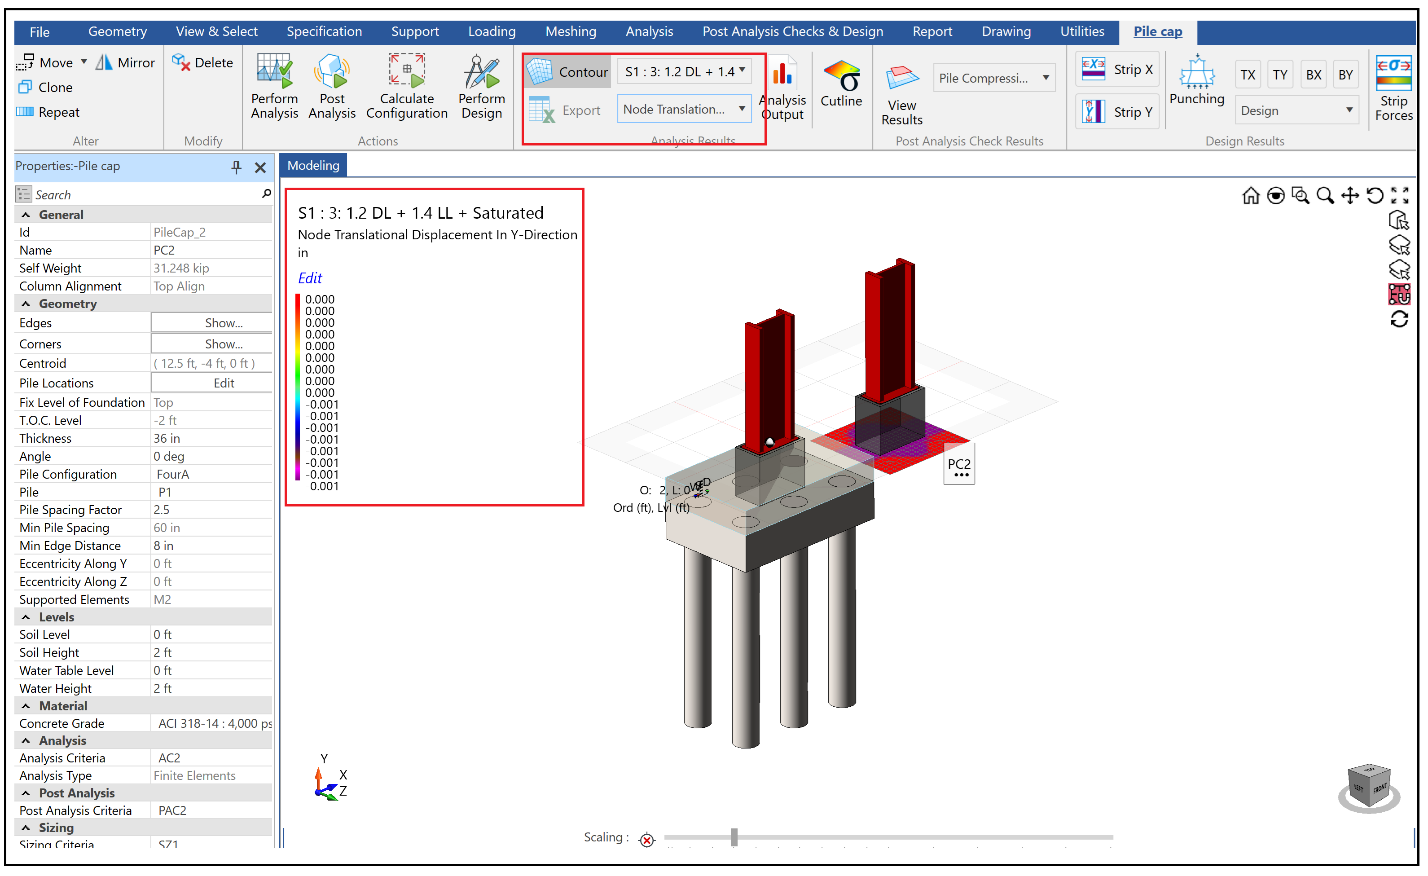
Task: Open the load combination dropdown
Action: point(685,72)
